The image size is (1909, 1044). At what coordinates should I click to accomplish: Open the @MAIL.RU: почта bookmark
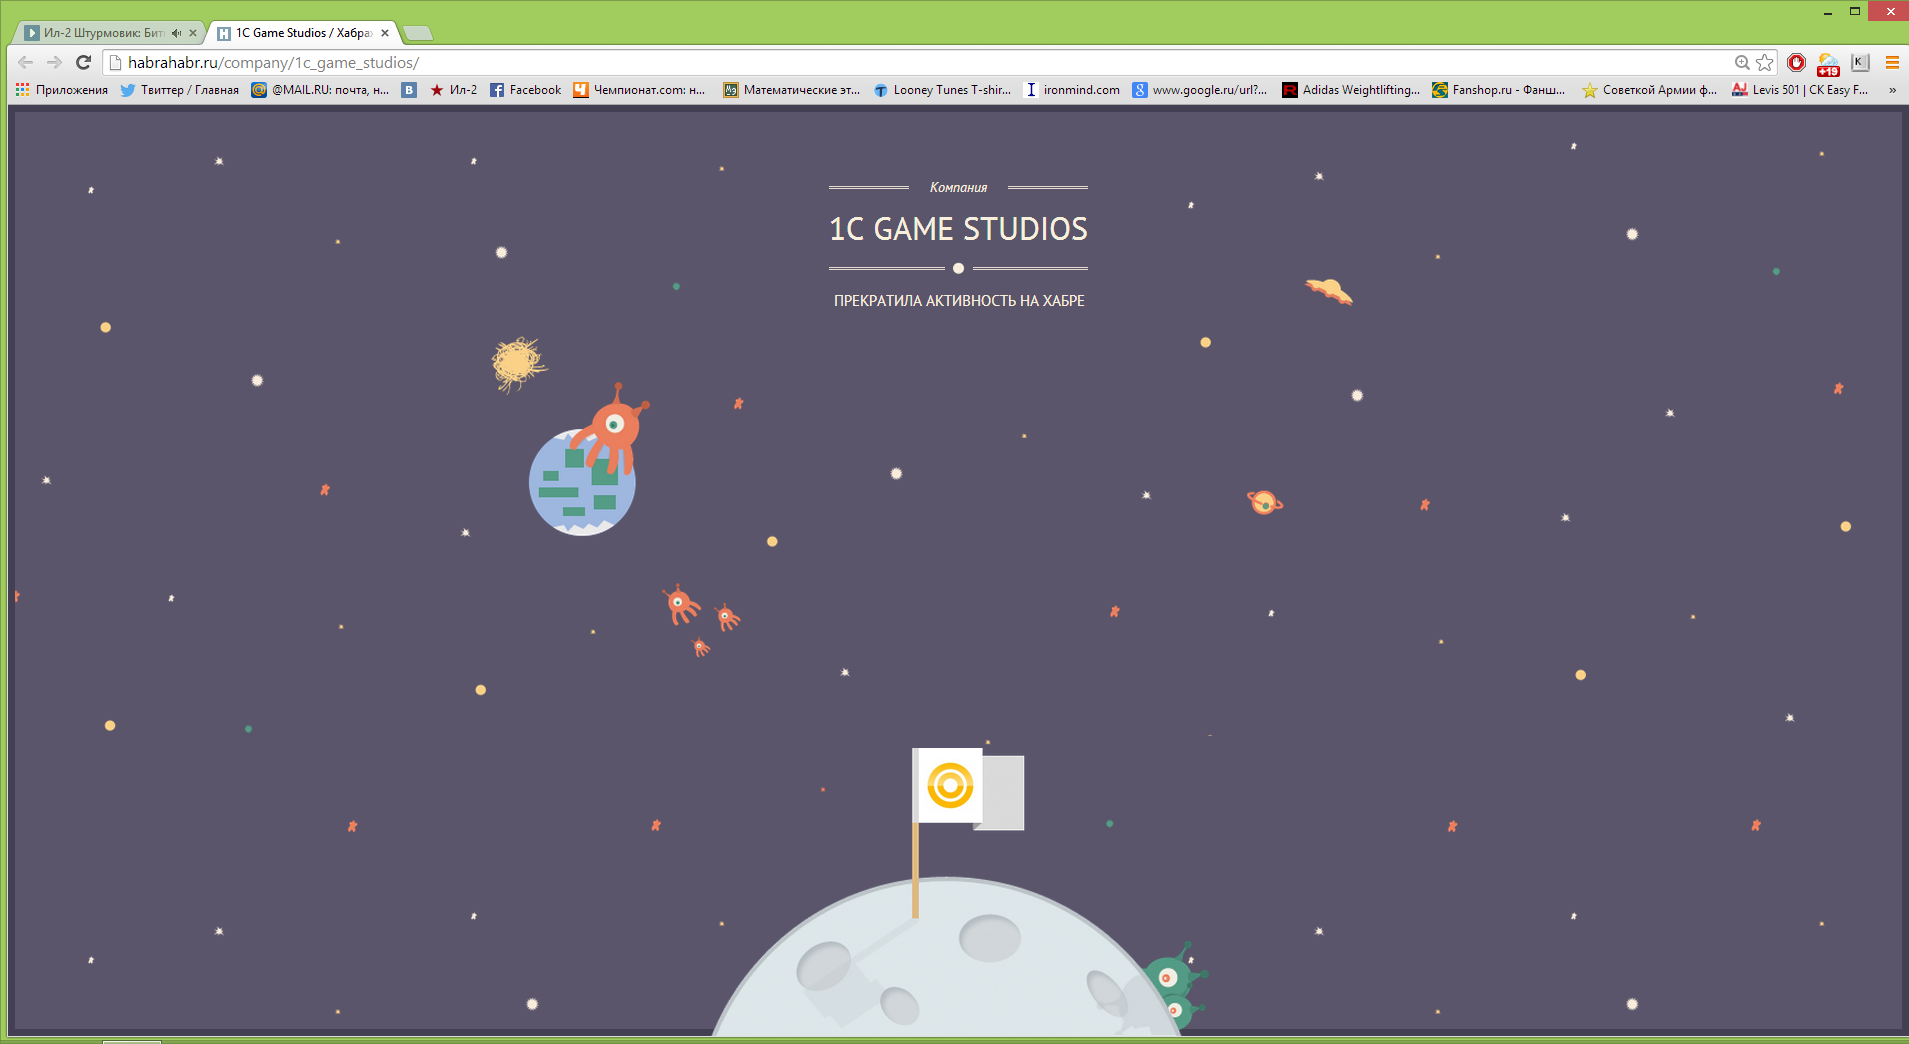pos(320,90)
